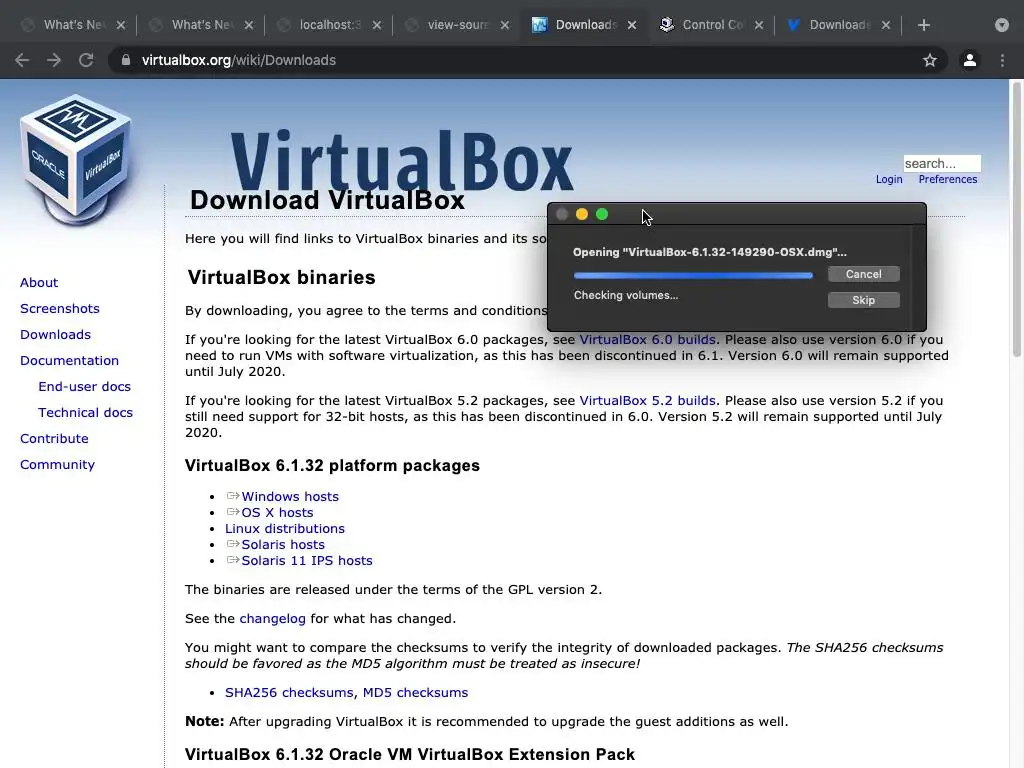Open the Contribute sidebar link
This screenshot has width=1024, height=768.
tap(54, 439)
